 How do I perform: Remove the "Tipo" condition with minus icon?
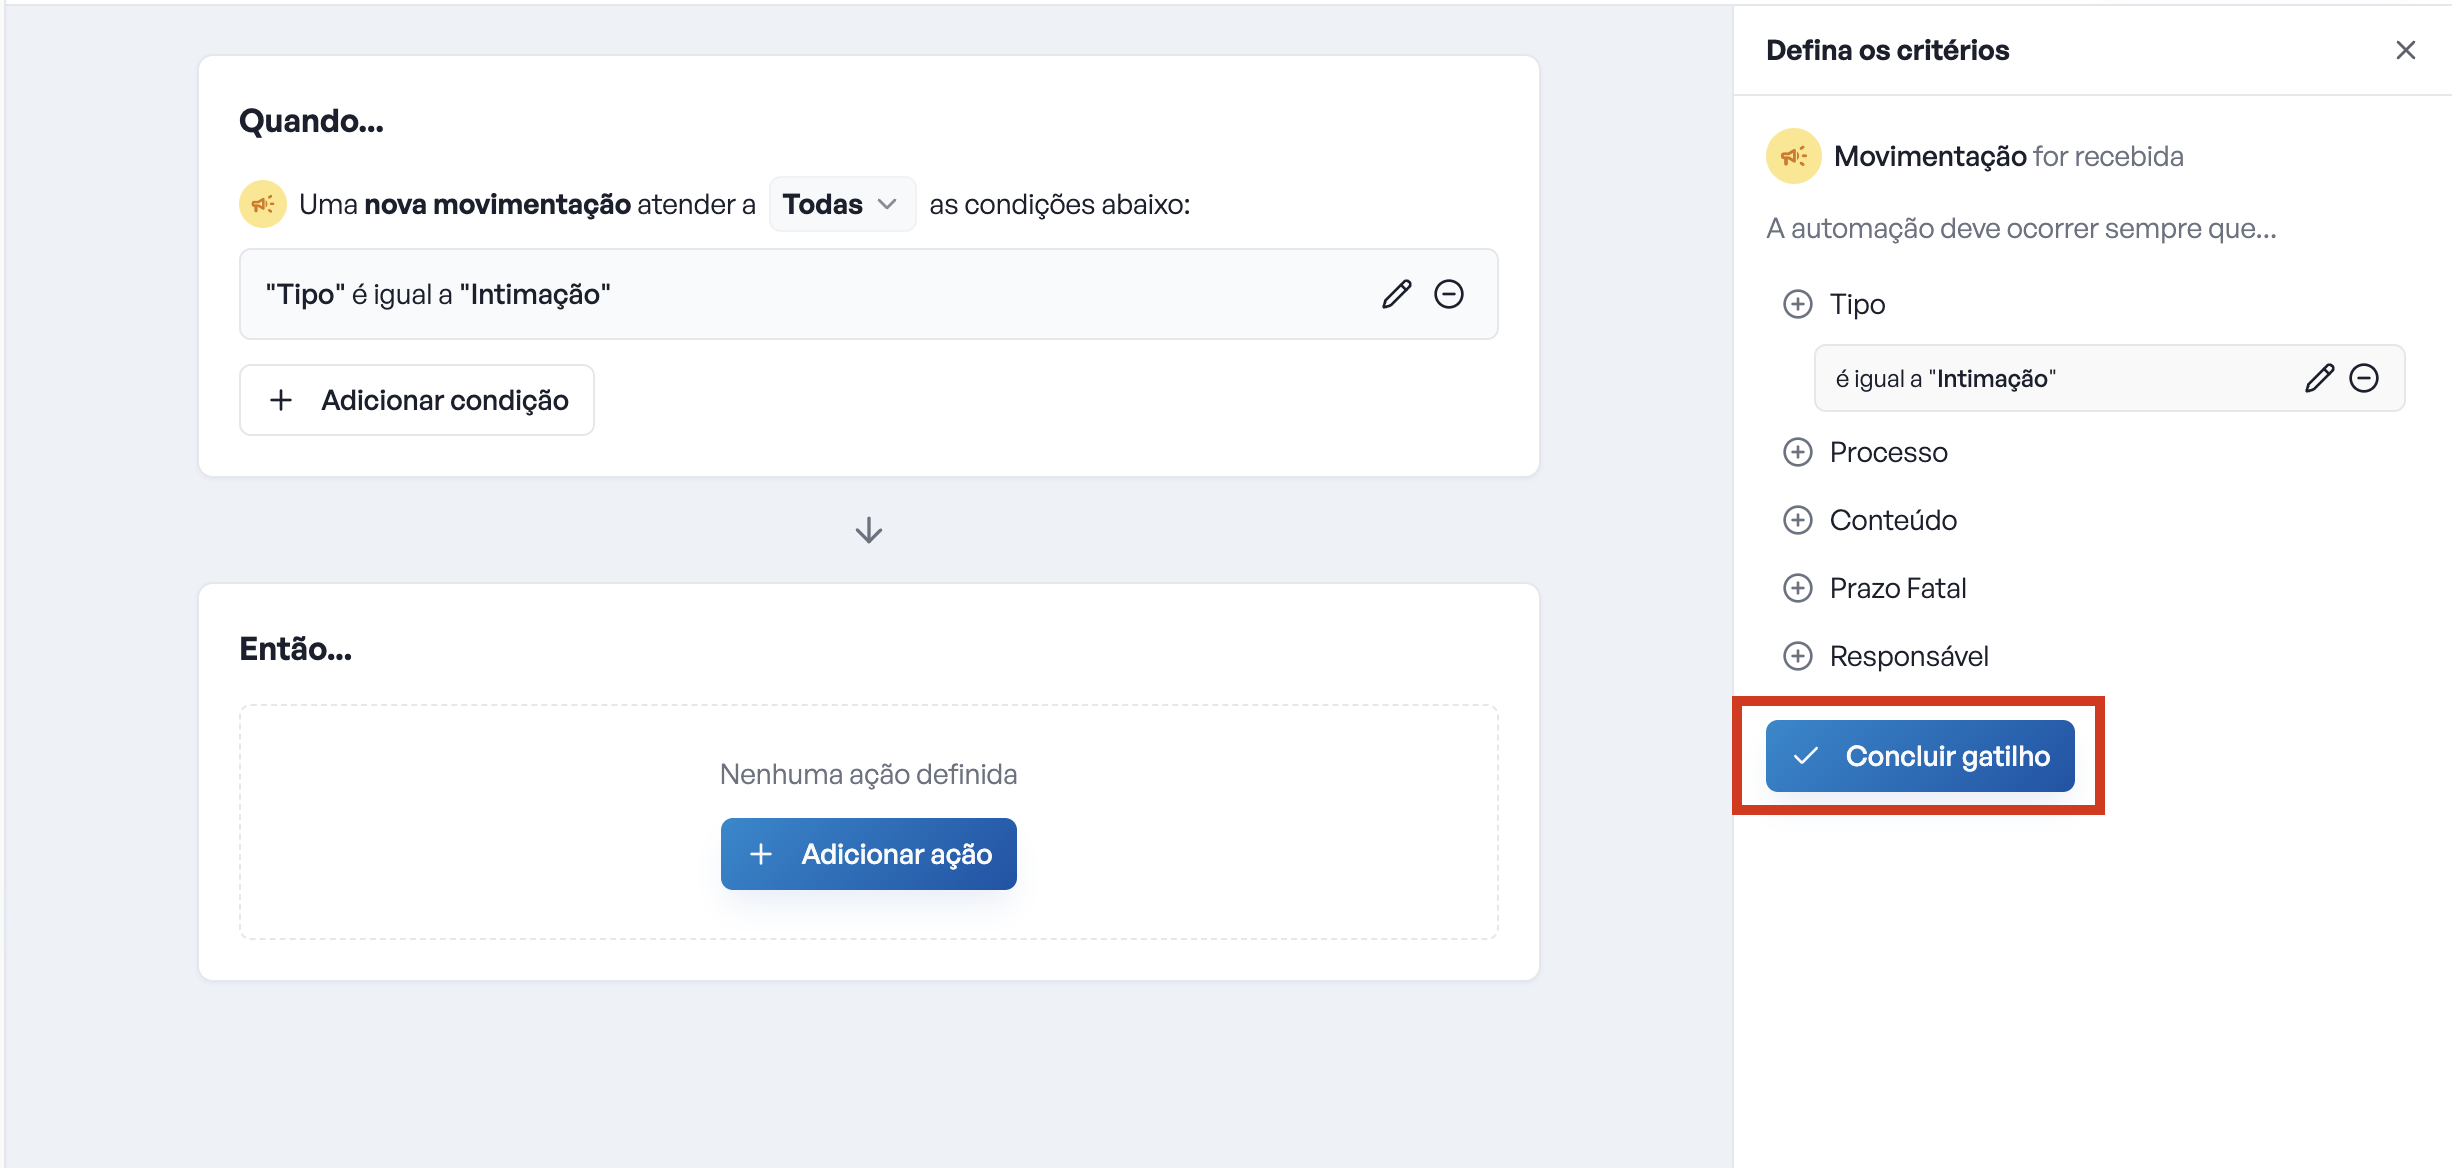1448,294
